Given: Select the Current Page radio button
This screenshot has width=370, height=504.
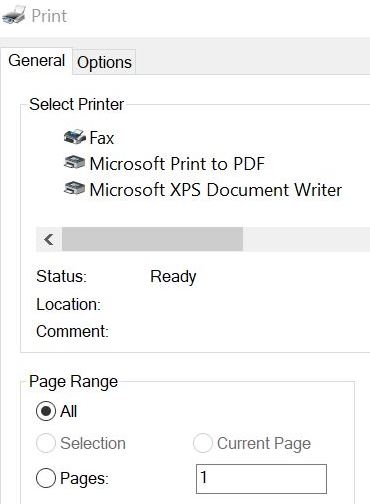Looking at the screenshot, I should point(203,443).
